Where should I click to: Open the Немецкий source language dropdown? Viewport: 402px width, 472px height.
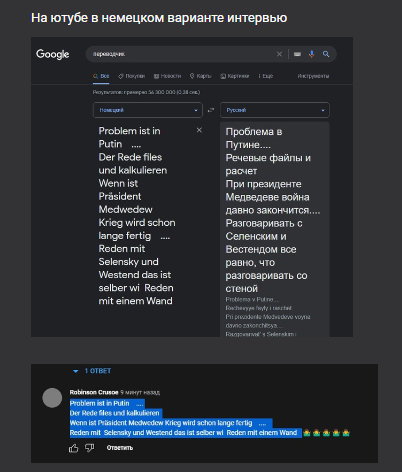[x=148, y=110]
